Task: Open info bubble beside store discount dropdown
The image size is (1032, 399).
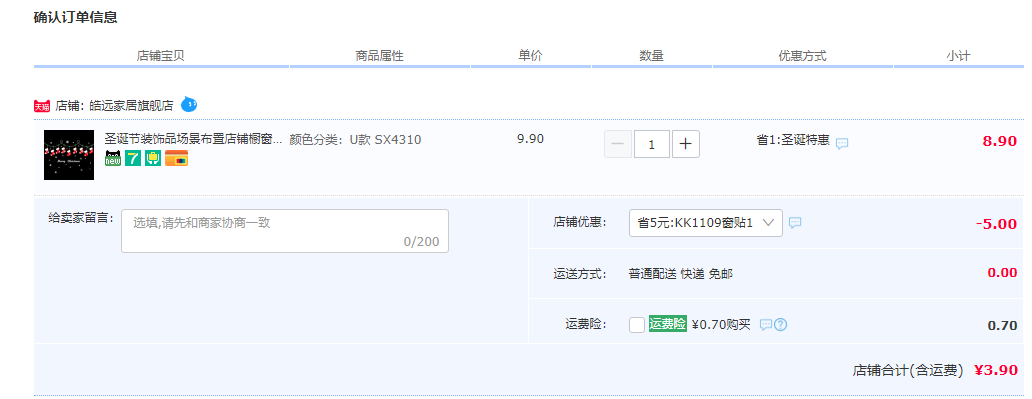Action: 795,223
